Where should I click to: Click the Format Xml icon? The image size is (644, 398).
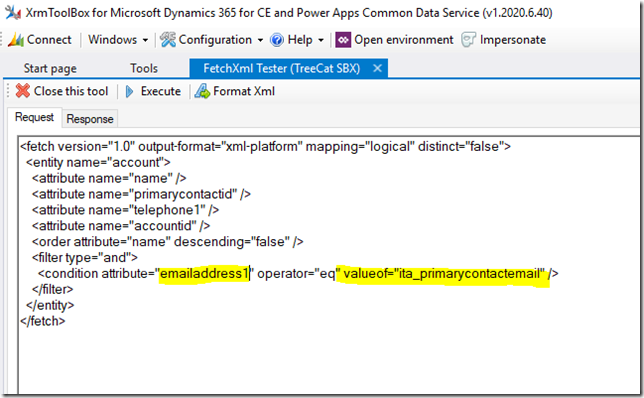(x=202, y=91)
